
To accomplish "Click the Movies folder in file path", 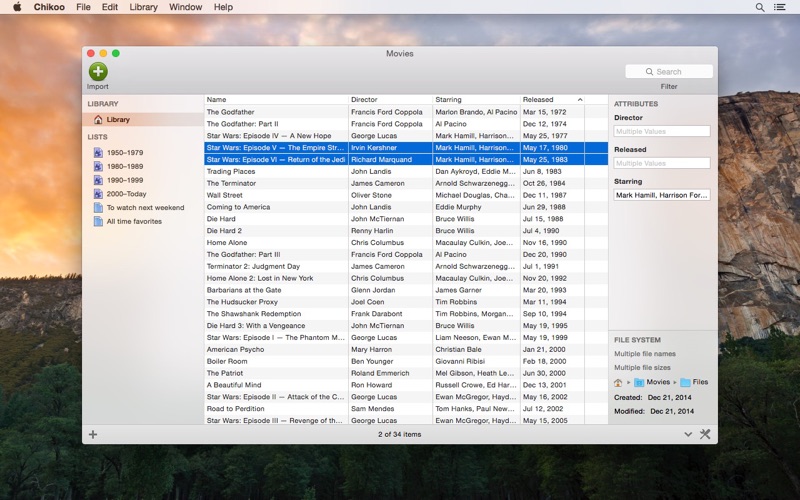I will click(652, 382).
